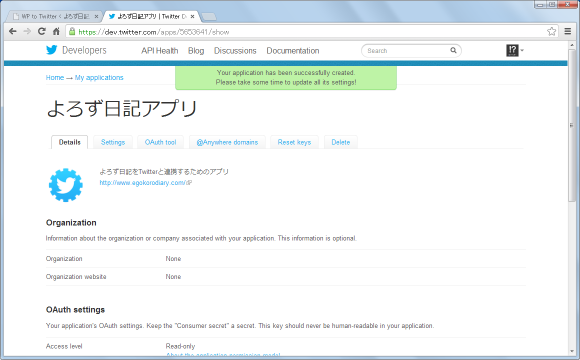Open the @Anywhere domains tab
The width and height of the screenshot is (580, 360).
[227, 142]
